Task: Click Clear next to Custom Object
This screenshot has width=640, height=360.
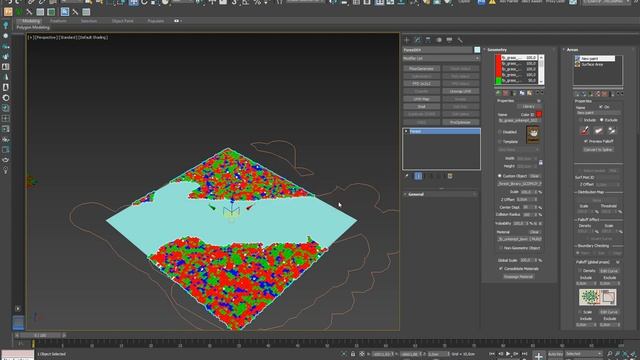Action: click(535, 176)
